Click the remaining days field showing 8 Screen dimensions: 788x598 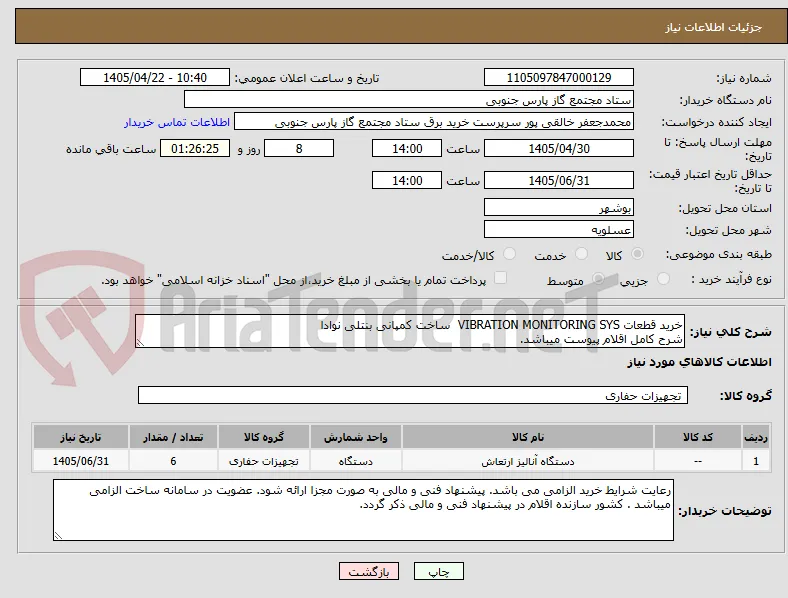click(299, 149)
